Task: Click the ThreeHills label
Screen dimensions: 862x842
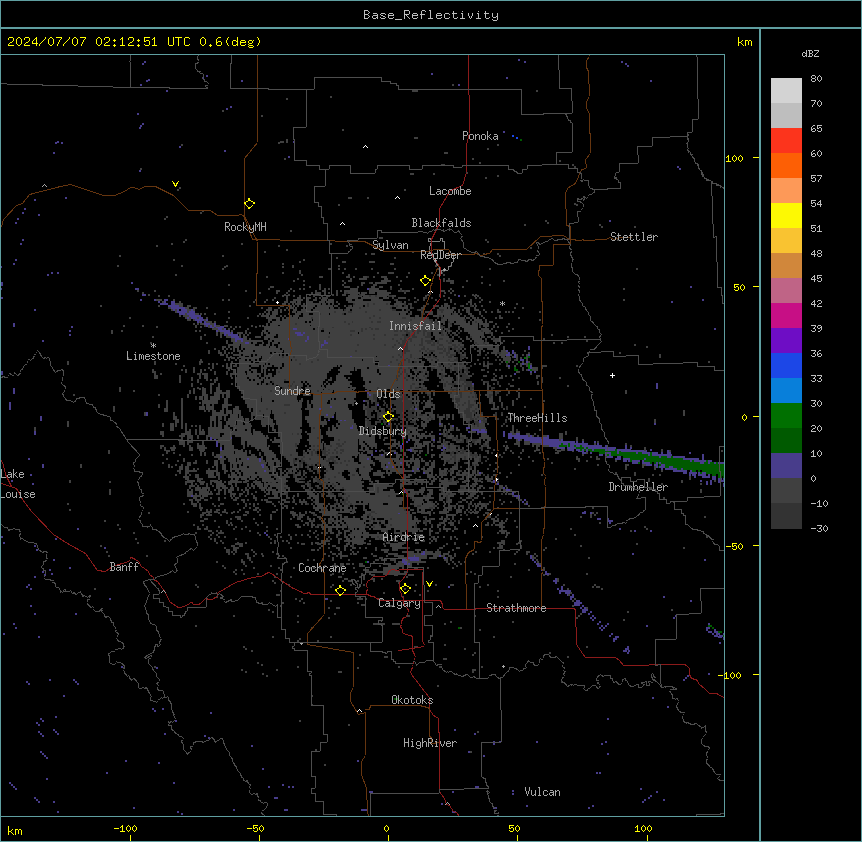Action: coord(537,418)
